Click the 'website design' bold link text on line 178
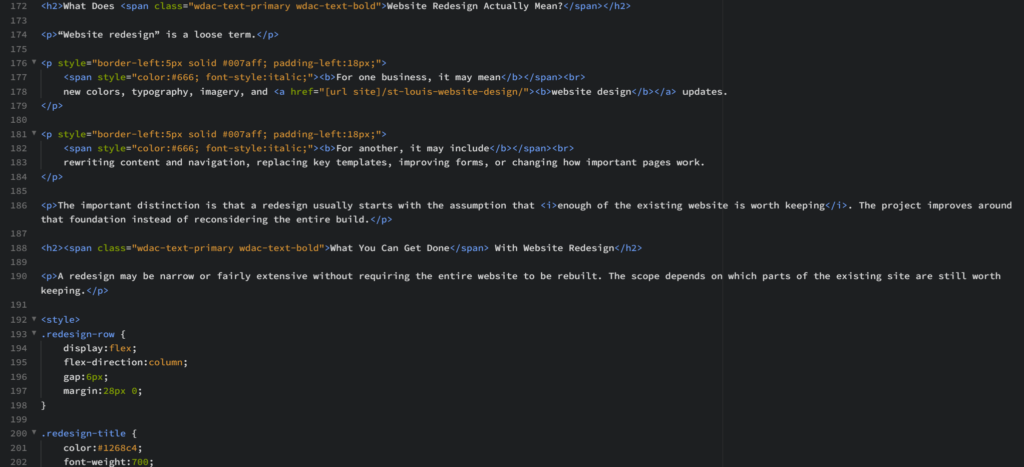Image resolution: width=1024 pixels, height=467 pixels. pos(592,92)
